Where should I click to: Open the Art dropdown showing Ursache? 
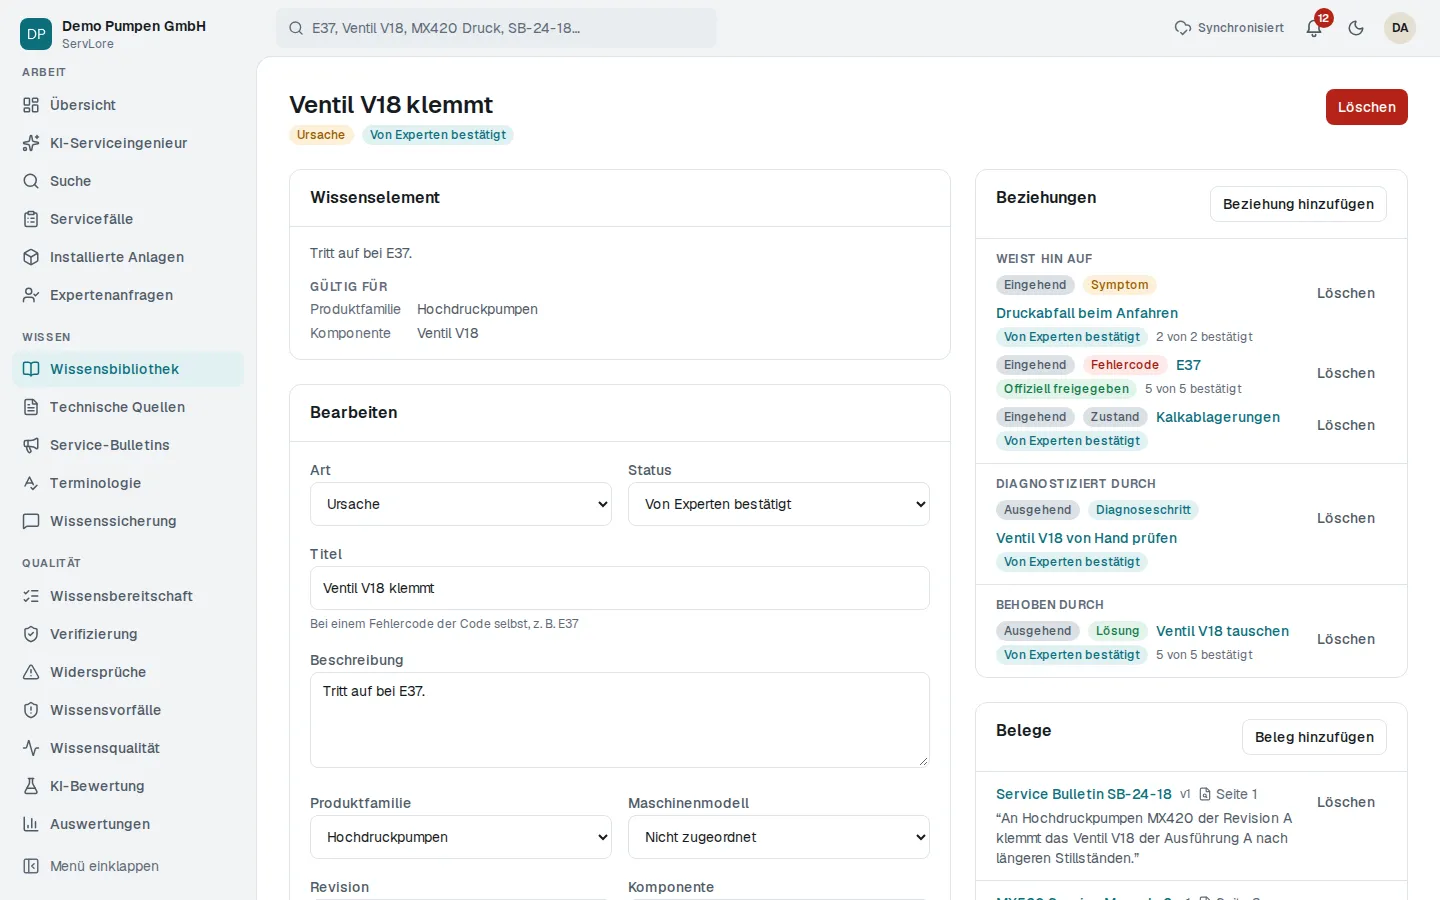point(461,504)
